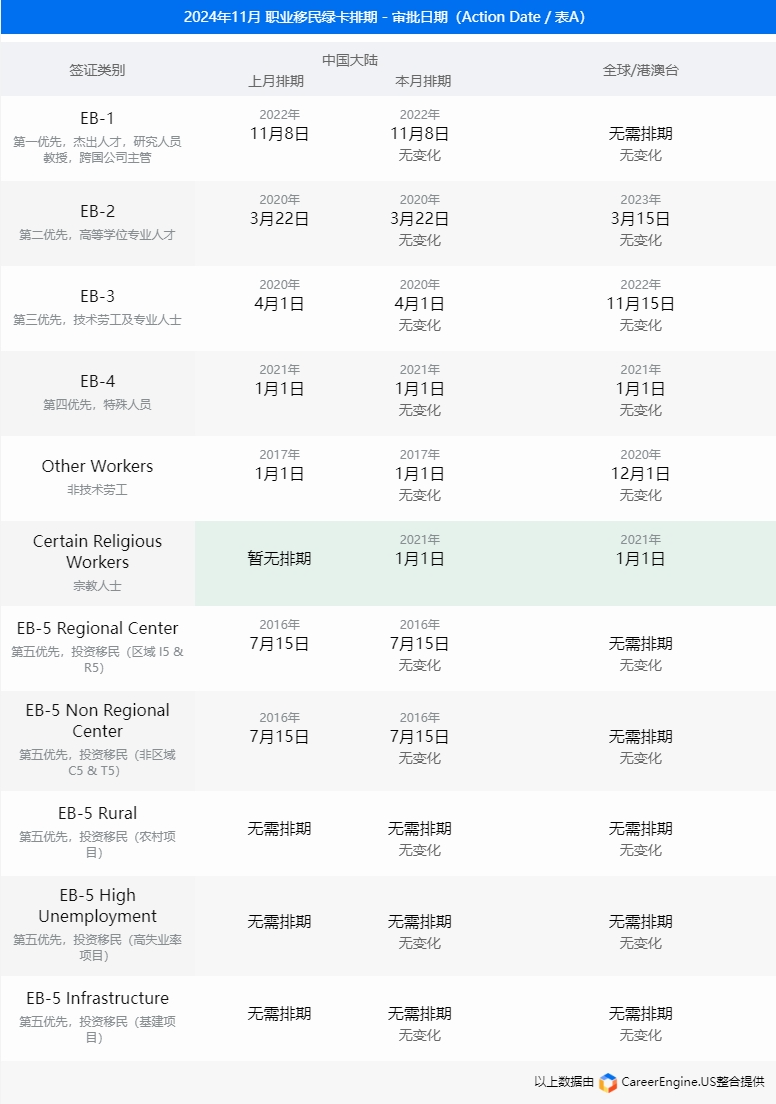Select the 上月排期 column header
Screen dimensions: 776x1104
click(x=276, y=81)
